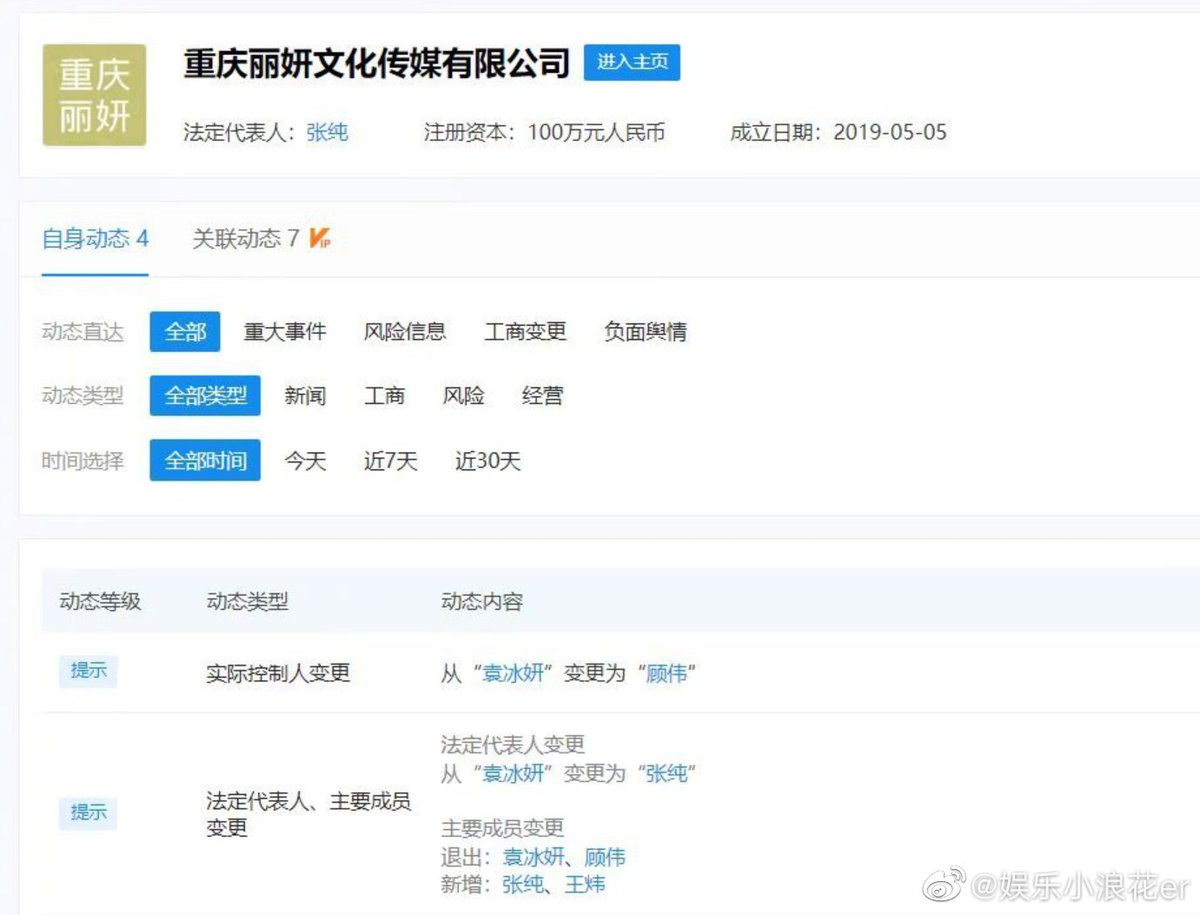1200x915 pixels.
Task: Select 全部类型 in 动态类型 filter
Action: pos(205,396)
